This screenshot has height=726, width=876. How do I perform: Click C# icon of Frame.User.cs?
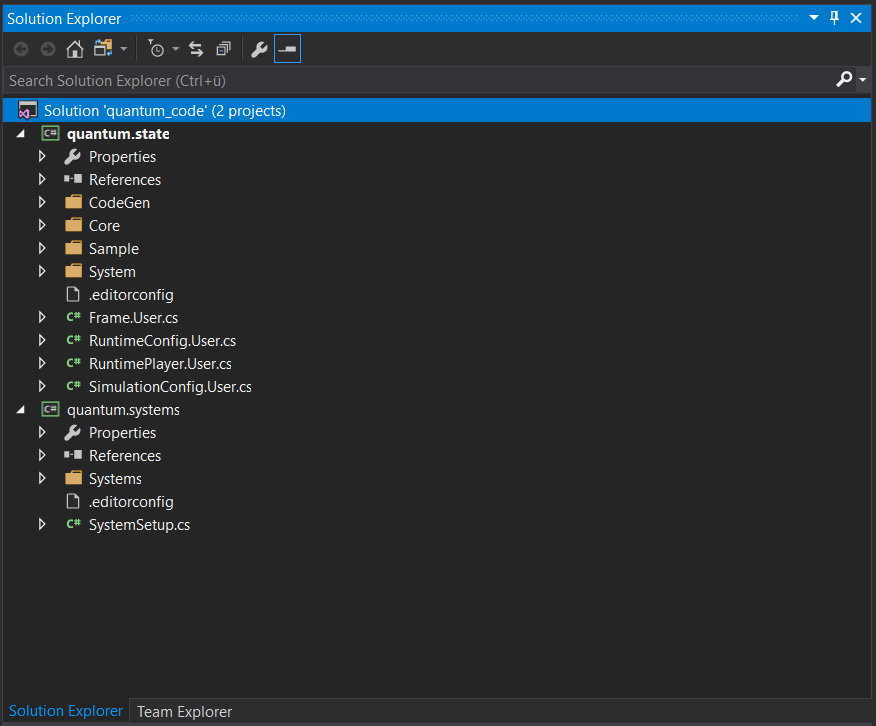point(73,317)
